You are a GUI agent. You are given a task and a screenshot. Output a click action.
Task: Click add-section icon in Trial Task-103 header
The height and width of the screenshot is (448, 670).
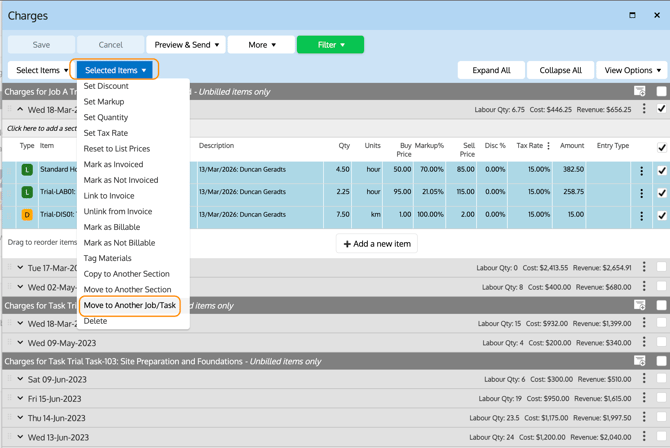point(640,361)
